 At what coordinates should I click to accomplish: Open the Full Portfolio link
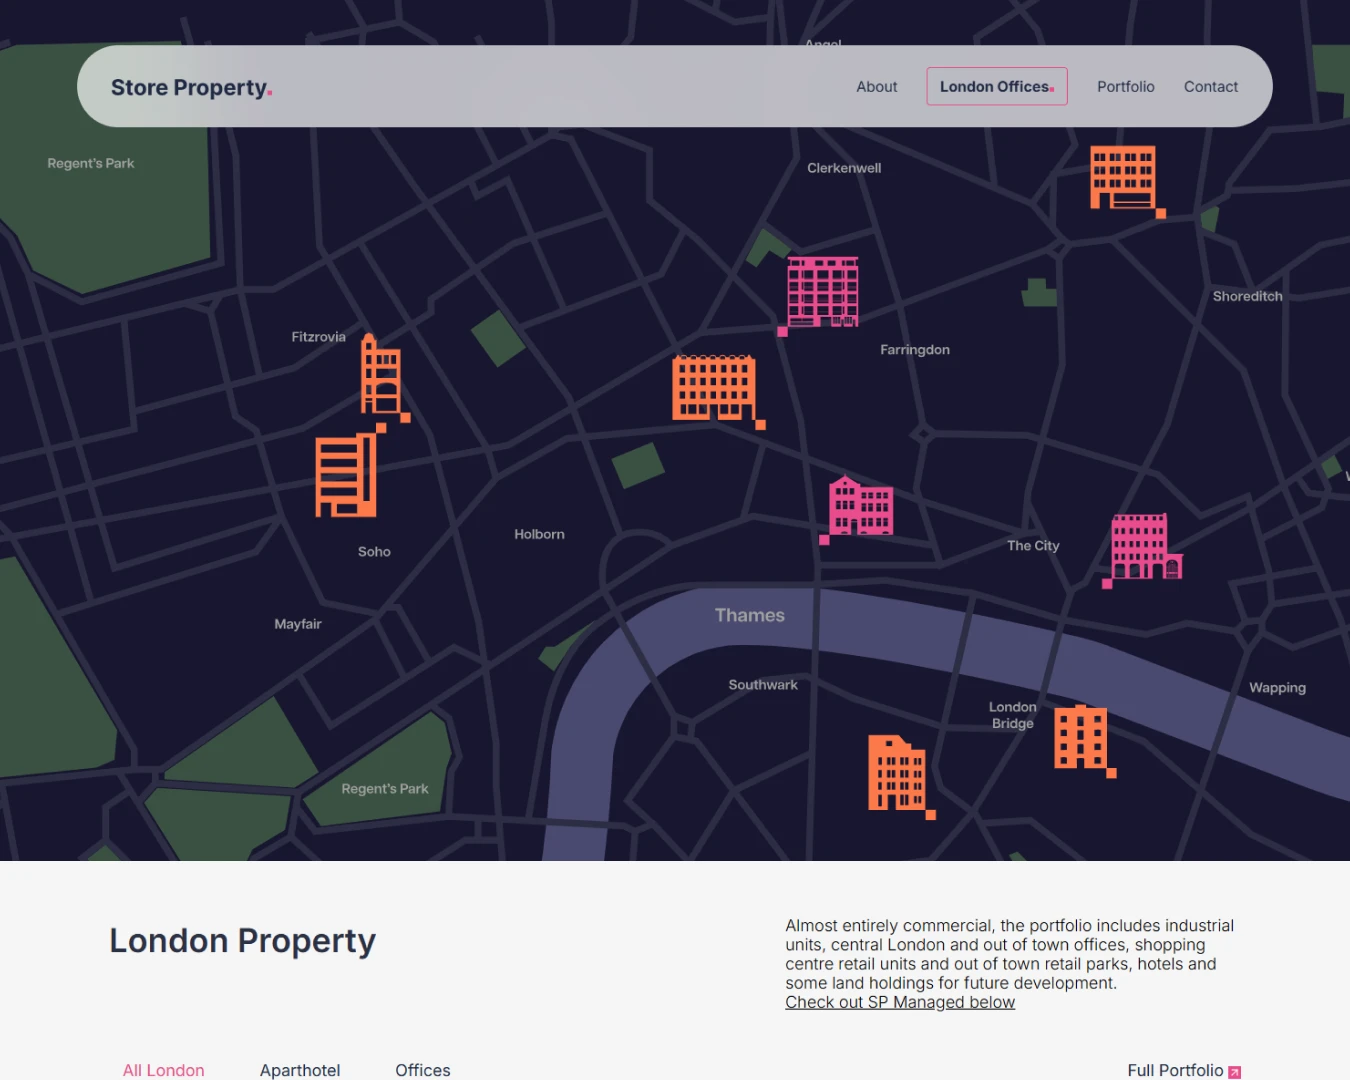click(x=1174, y=1070)
